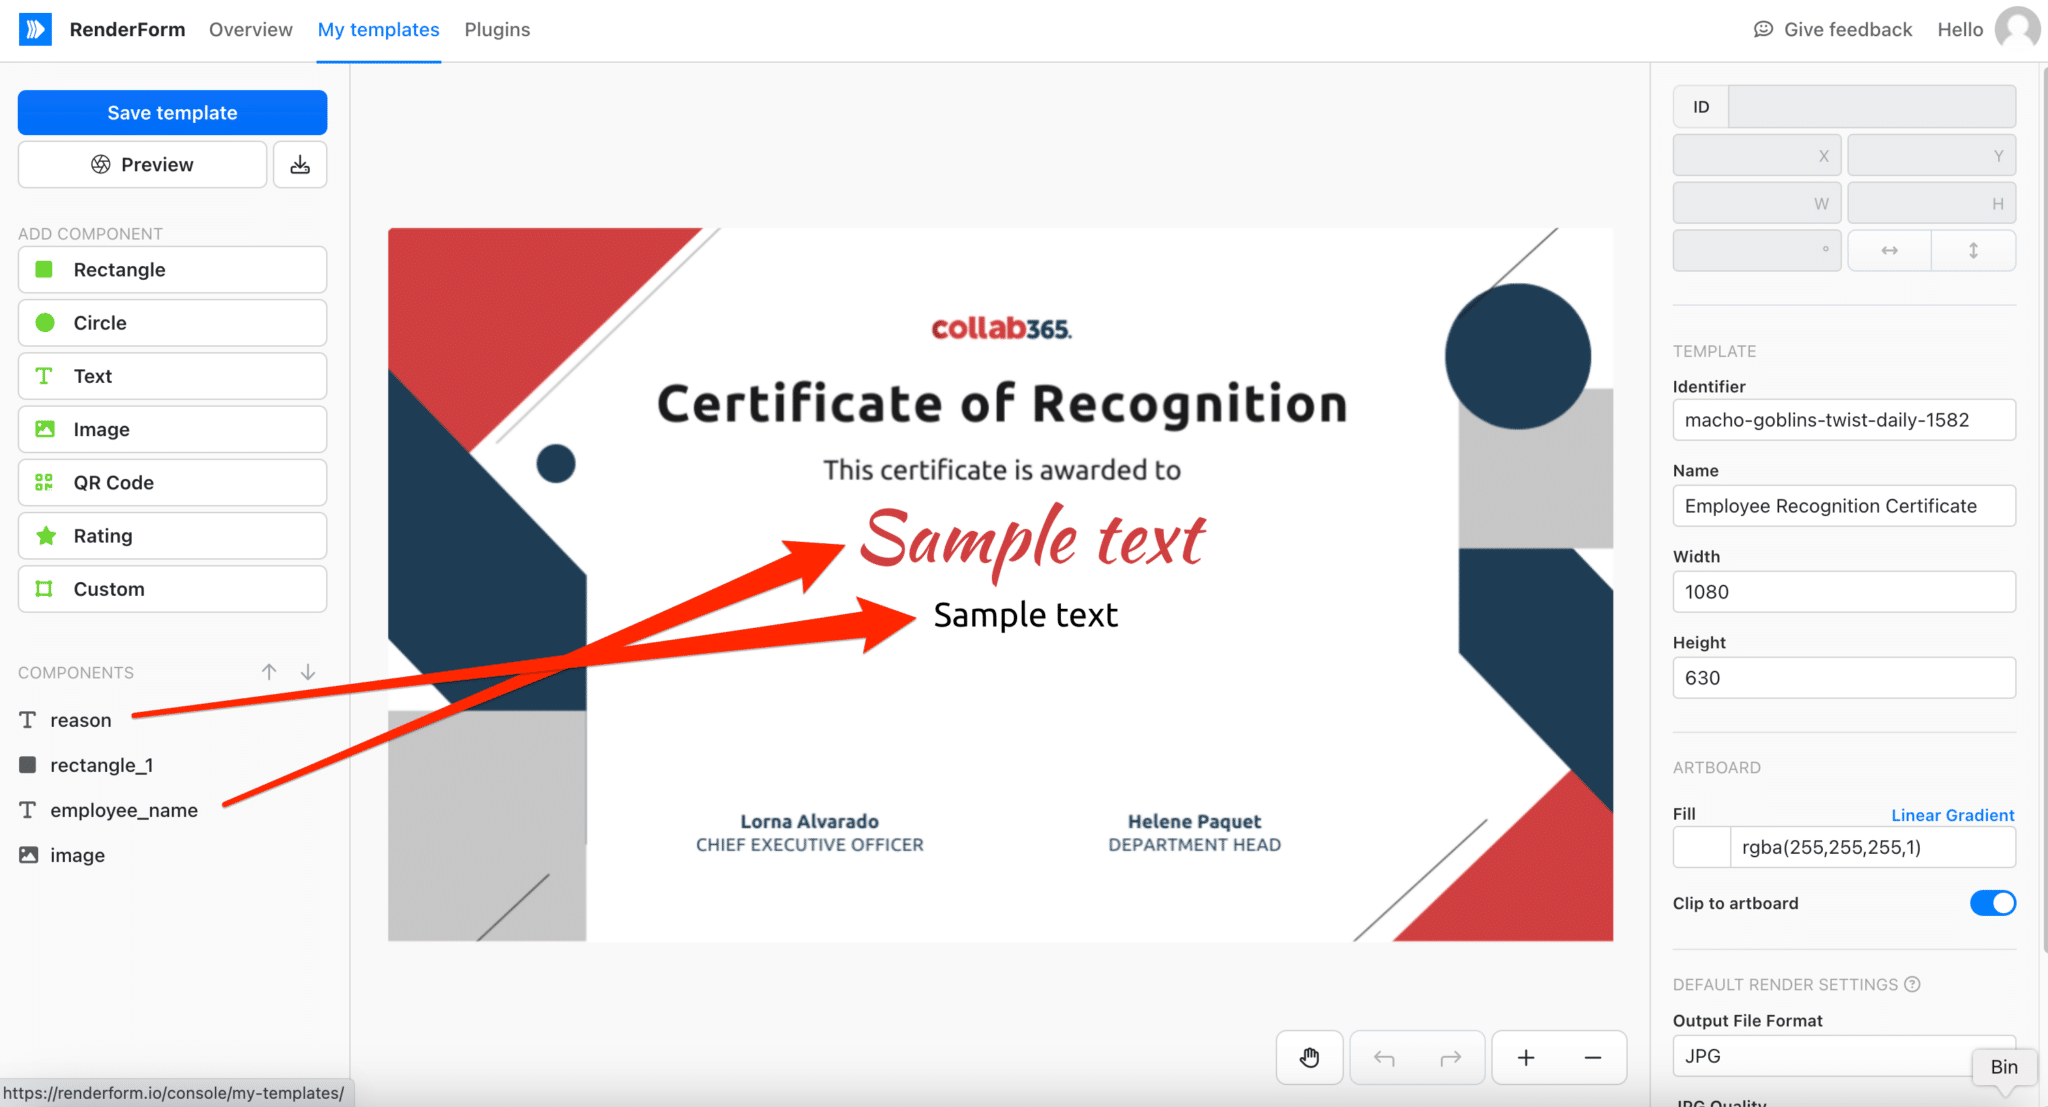Viewport: 2048px width, 1107px height.
Task: Move selected component up in layer order
Action: point(268,671)
